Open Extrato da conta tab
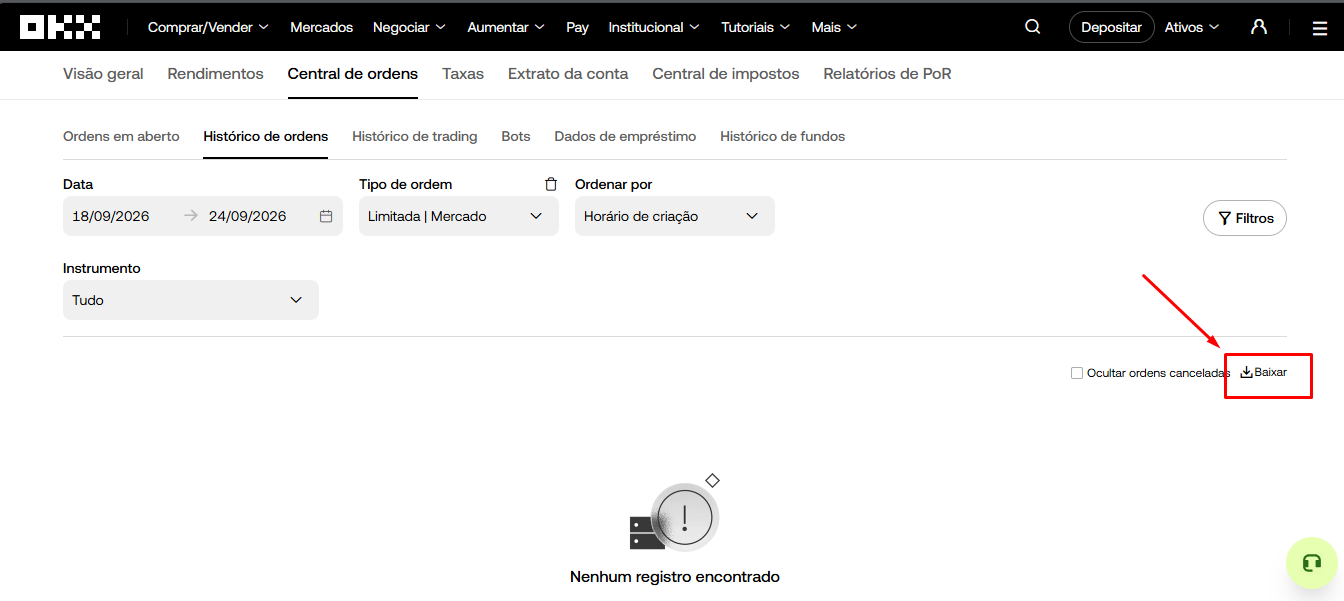This screenshot has width=1344, height=601. click(x=568, y=74)
